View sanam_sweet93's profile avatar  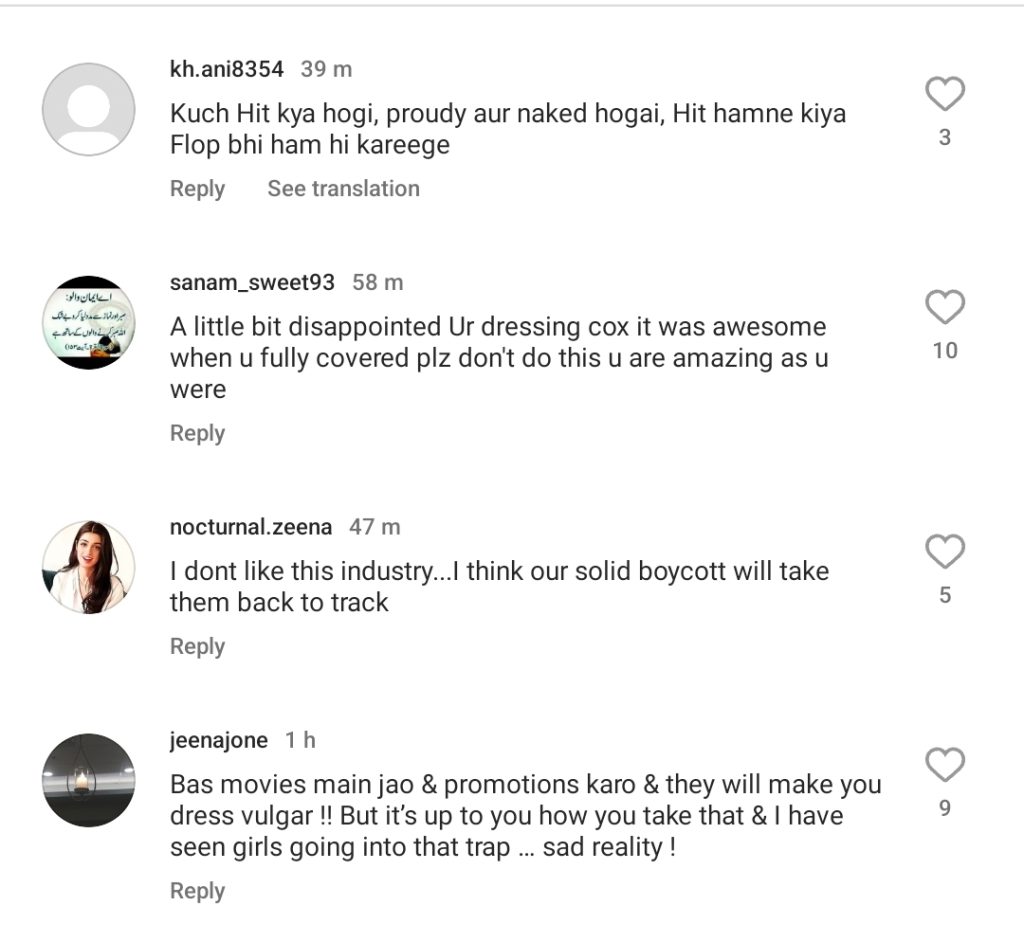click(88, 323)
